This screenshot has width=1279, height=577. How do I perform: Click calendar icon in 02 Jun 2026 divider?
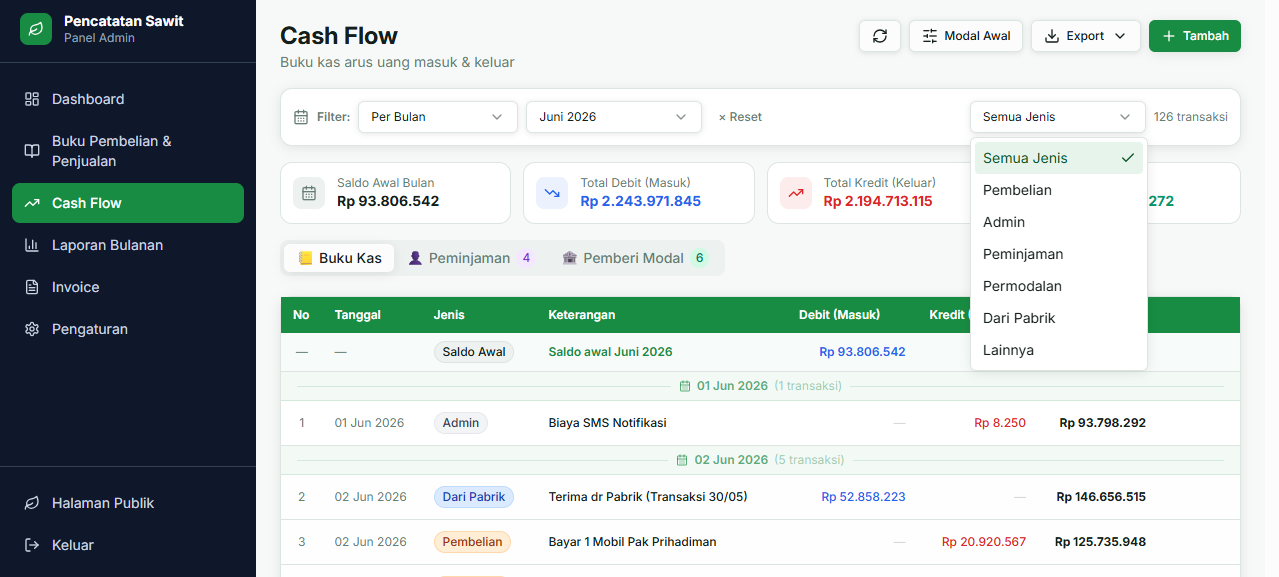(x=683, y=460)
